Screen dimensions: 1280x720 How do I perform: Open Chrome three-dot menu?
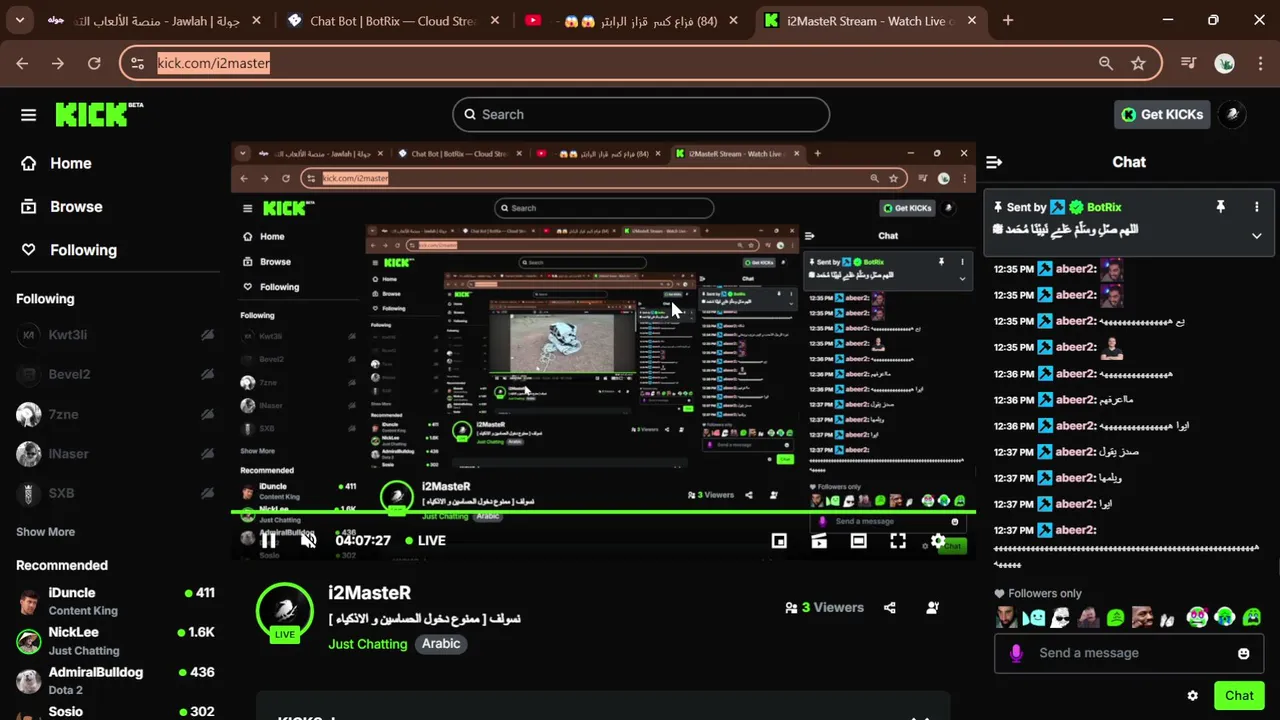click(1260, 63)
